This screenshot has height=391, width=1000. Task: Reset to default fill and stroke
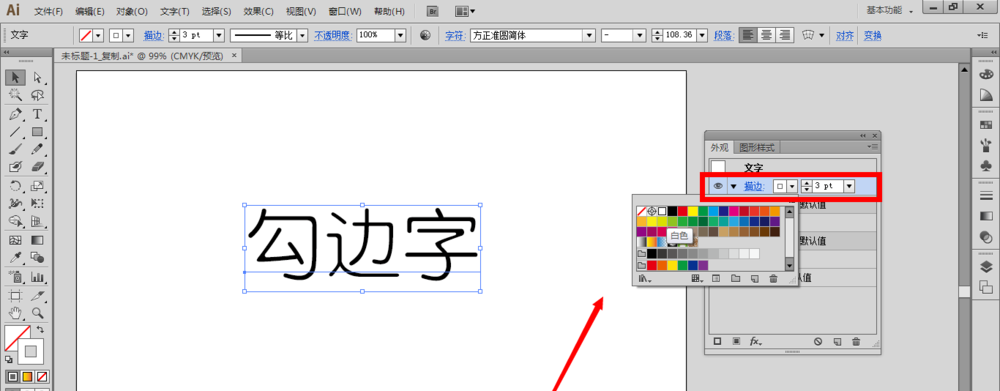[8, 359]
